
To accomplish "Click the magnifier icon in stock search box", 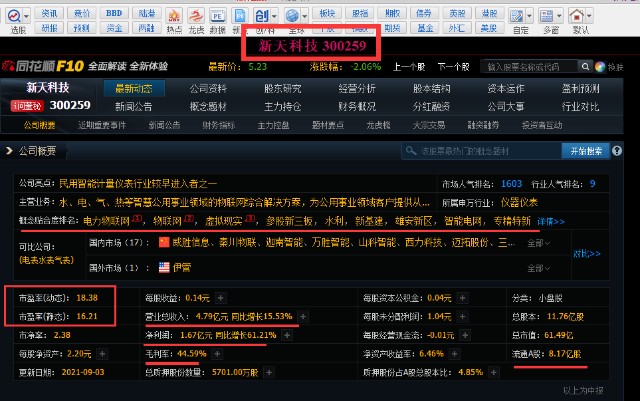I will tap(585, 67).
